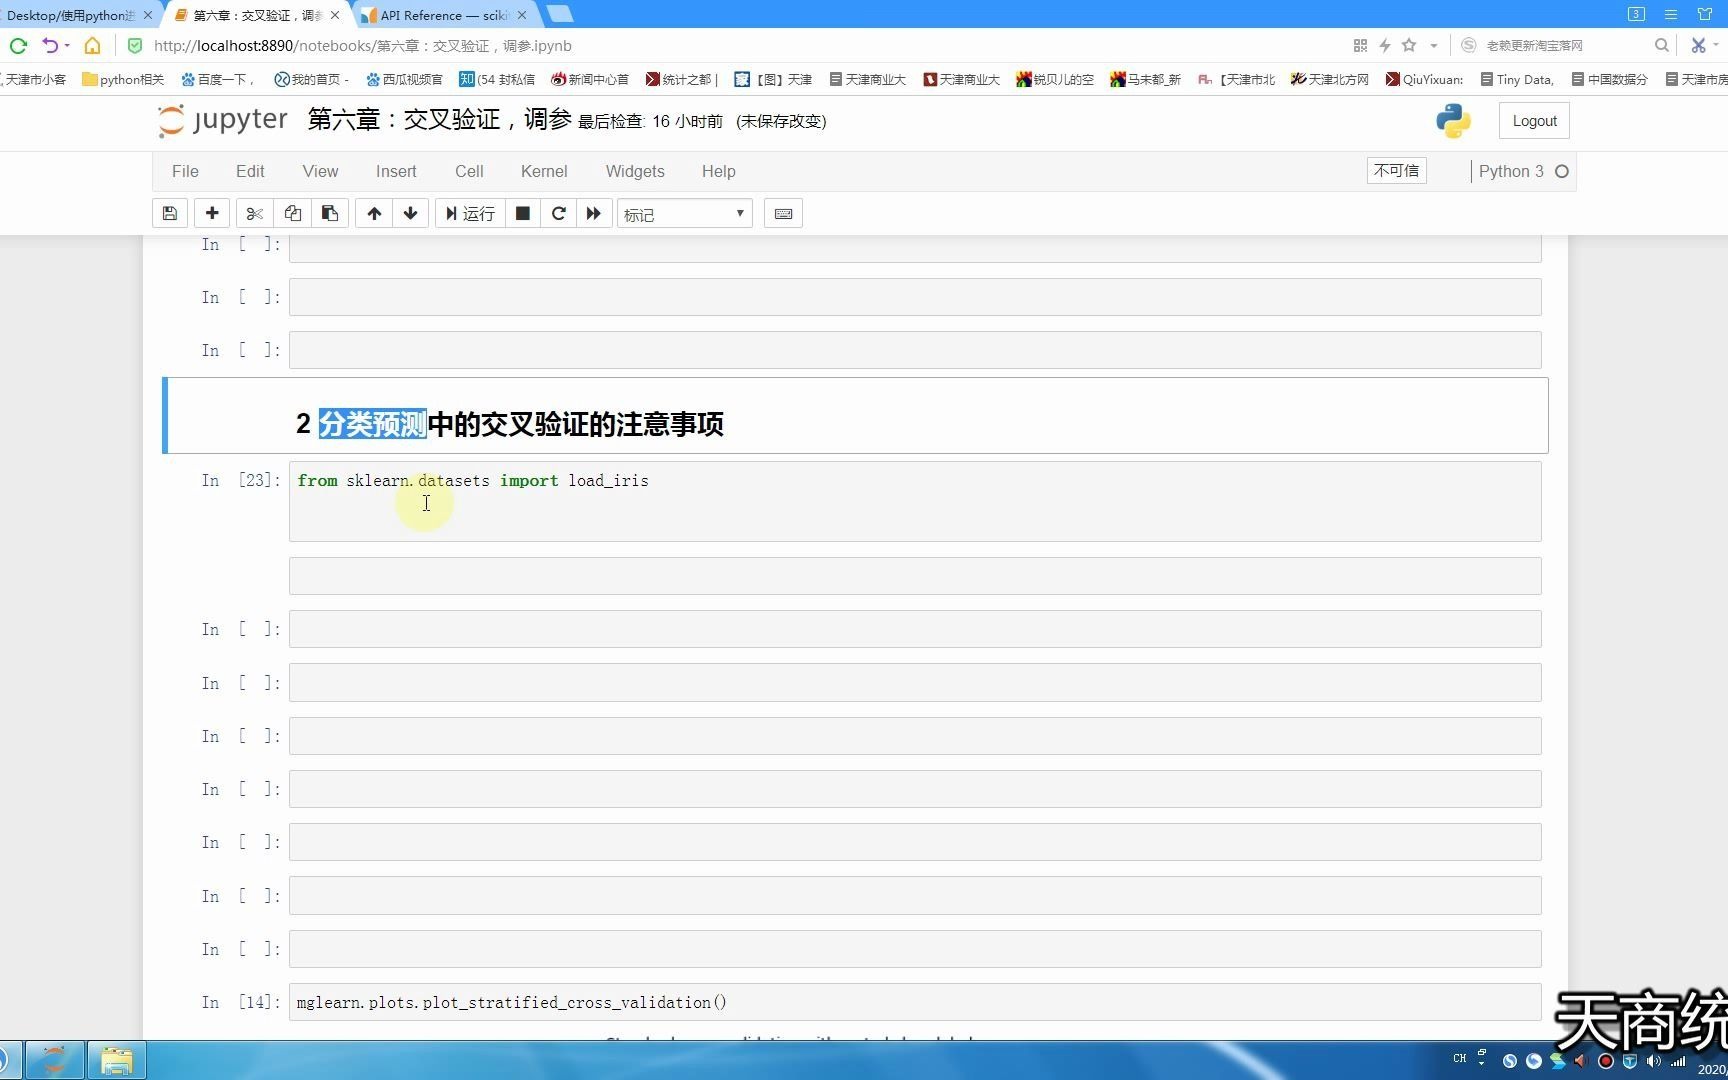Viewport: 1728px width, 1080px height.
Task: Click the In [23] prompt label
Action: point(241,480)
